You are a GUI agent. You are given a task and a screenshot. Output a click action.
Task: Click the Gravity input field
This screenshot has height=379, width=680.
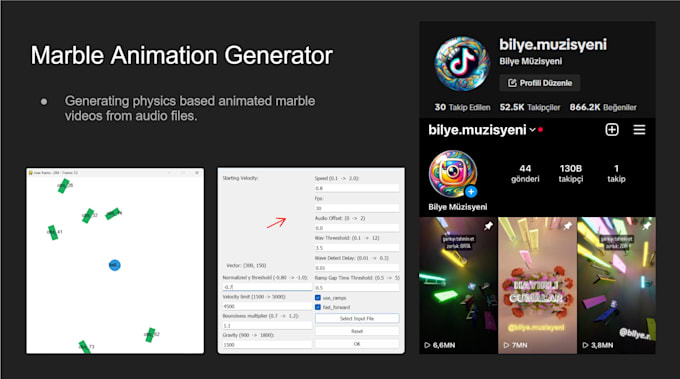[x=267, y=344]
